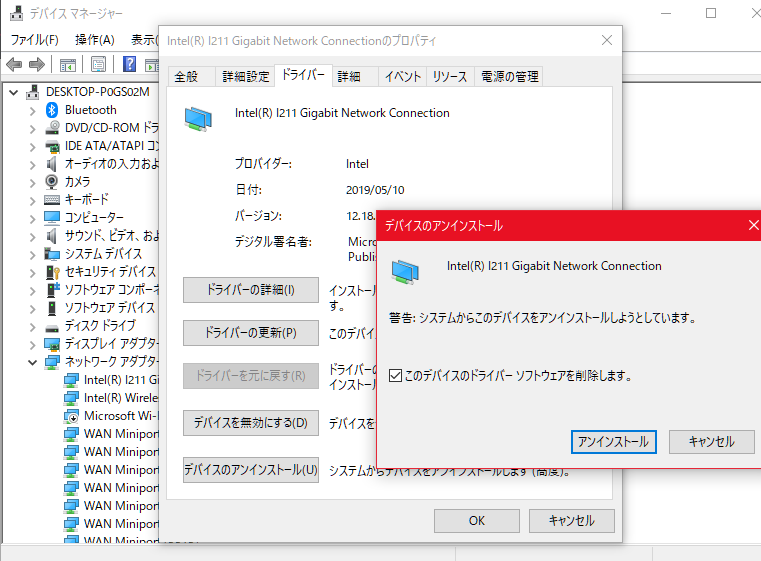Click the ディスク ドライブ icon
Screen dimensions: 761x561
point(52,328)
